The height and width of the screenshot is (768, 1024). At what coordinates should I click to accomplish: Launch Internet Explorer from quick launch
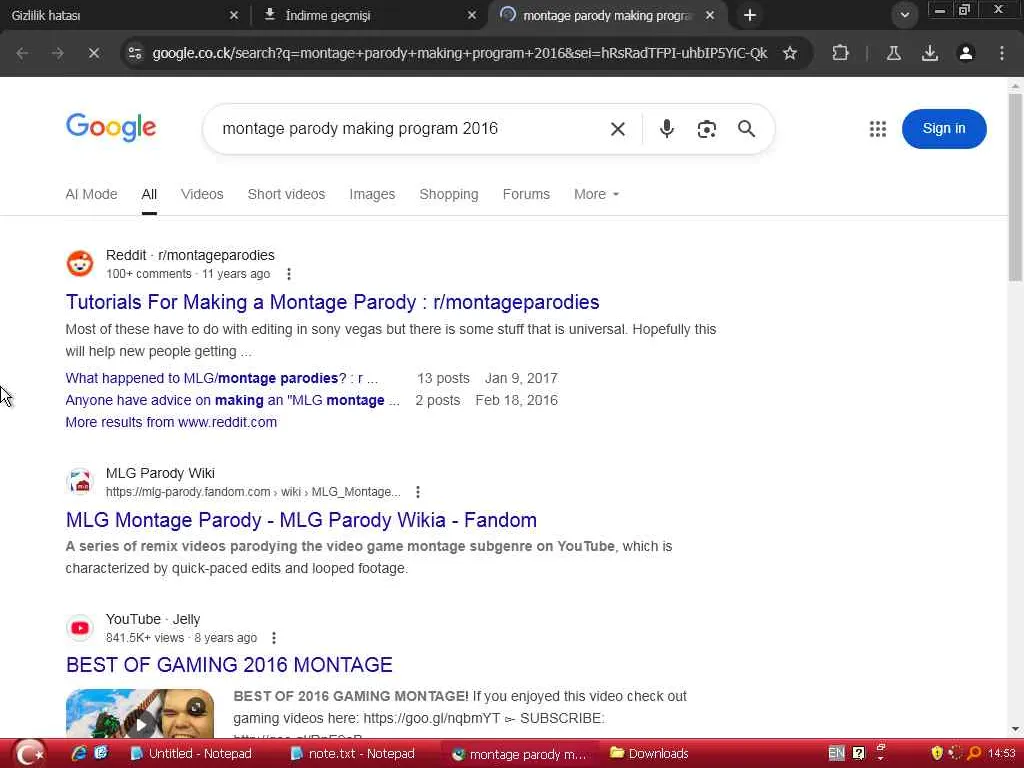(x=79, y=754)
